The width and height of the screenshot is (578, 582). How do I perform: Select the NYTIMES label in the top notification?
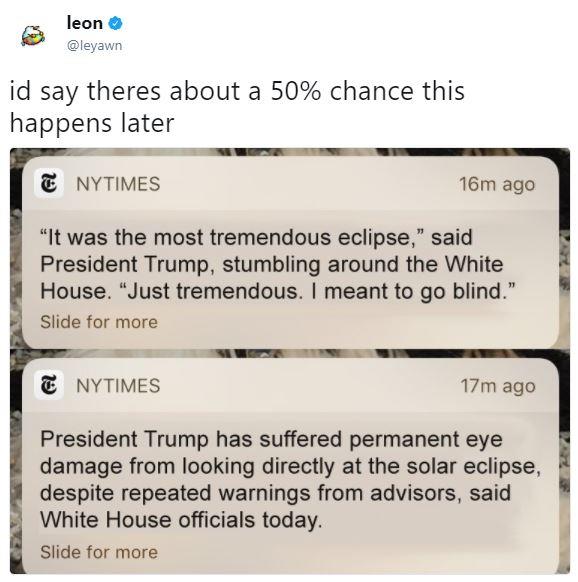click(118, 184)
